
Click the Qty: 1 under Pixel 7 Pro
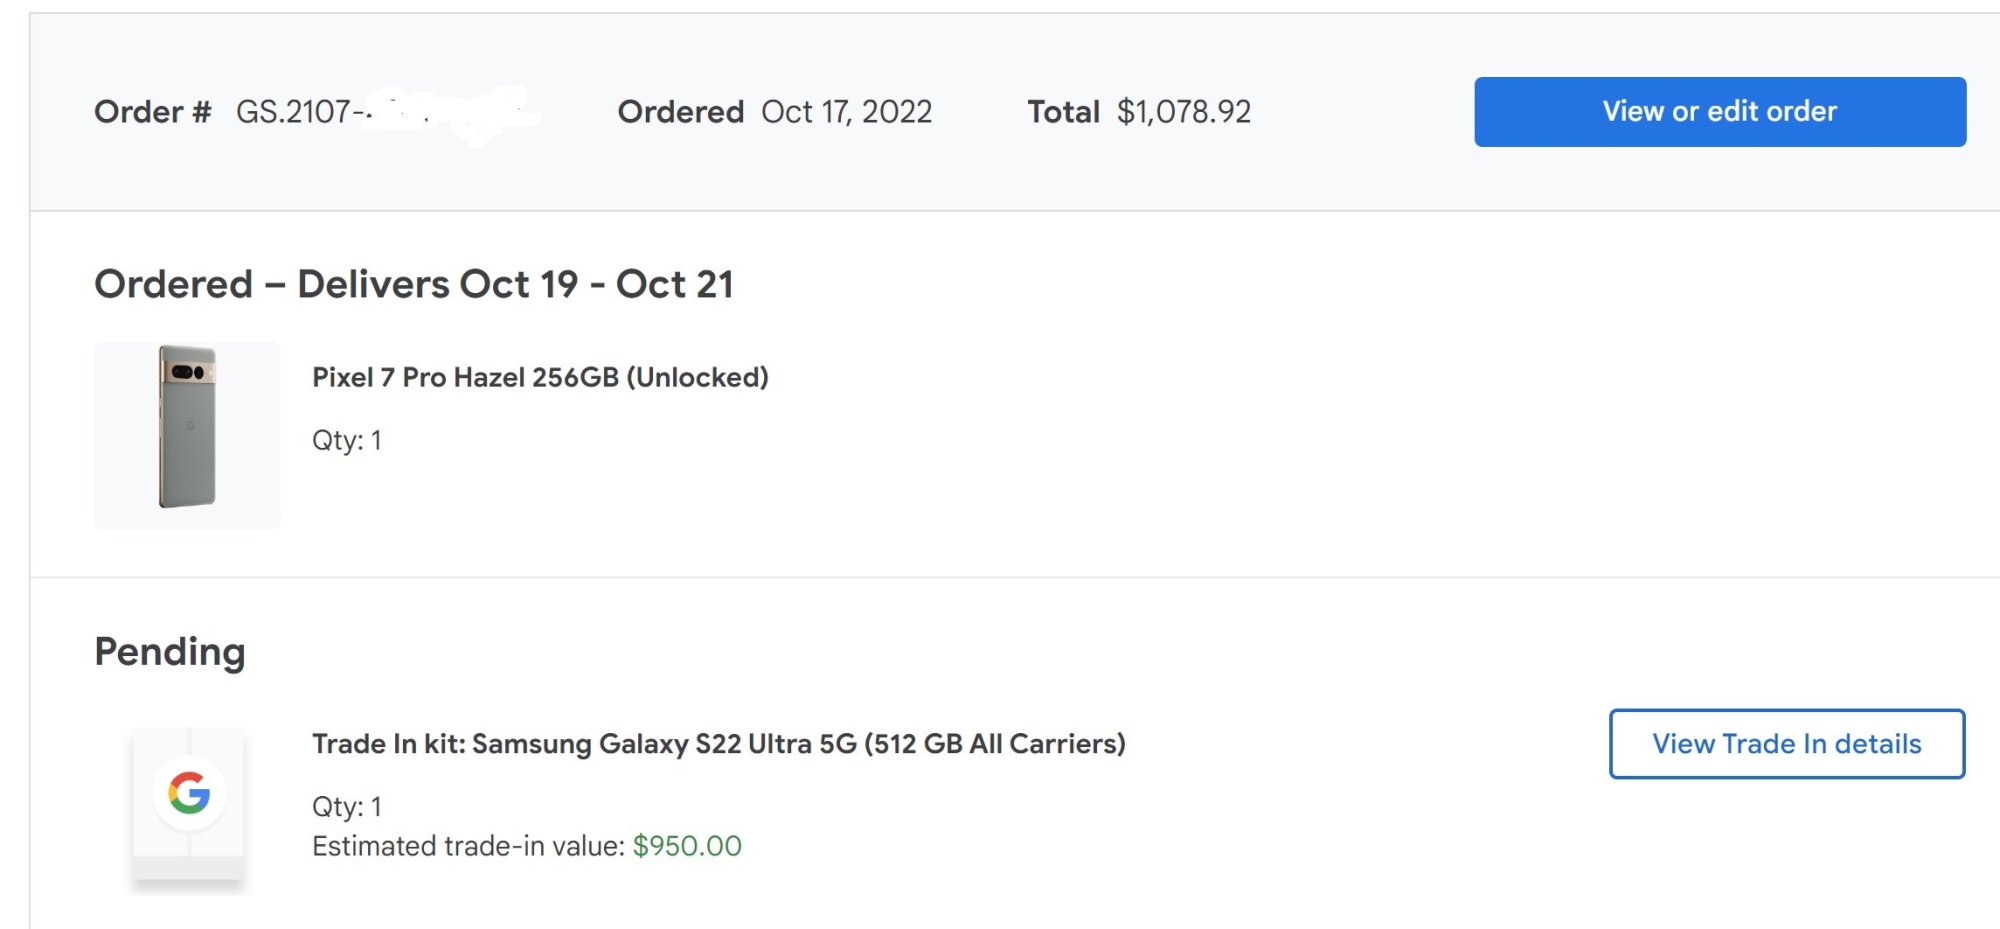coord(347,440)
